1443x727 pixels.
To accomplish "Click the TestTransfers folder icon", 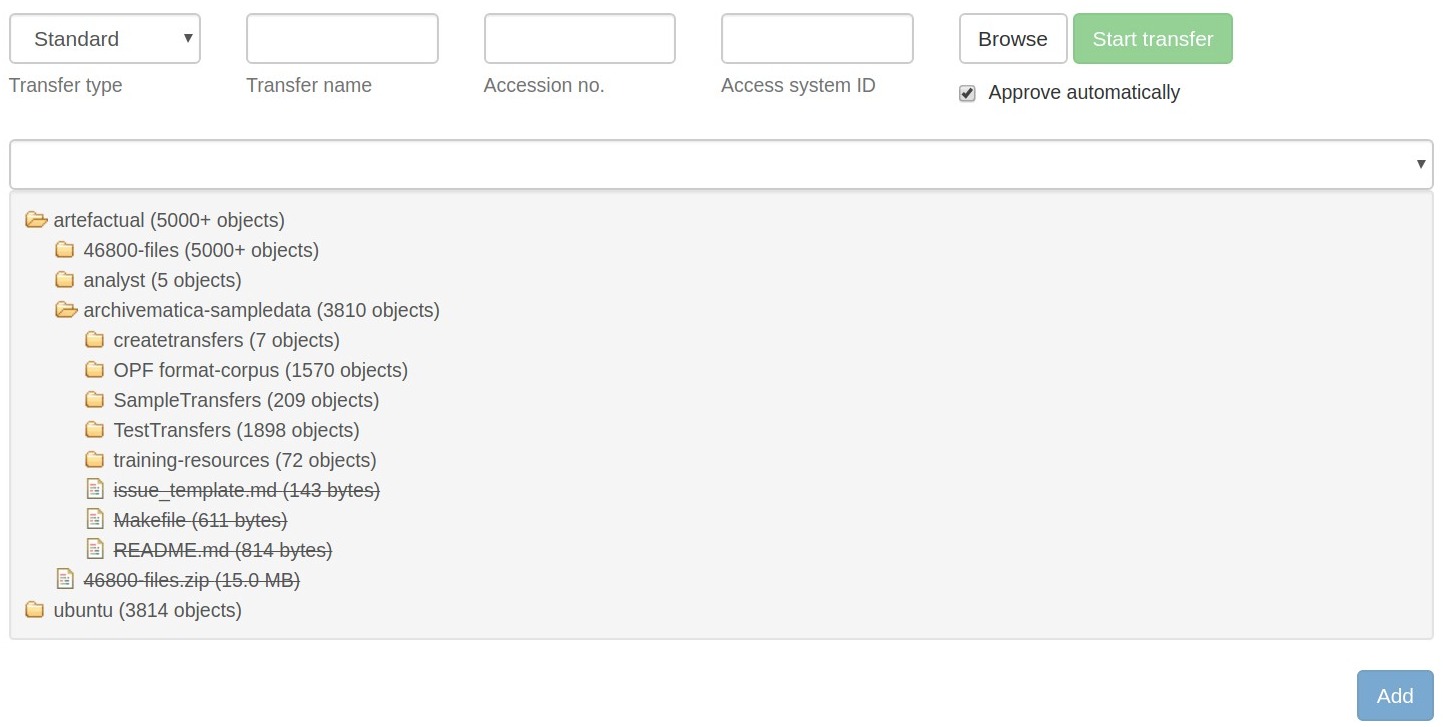I will click(95, 429).
